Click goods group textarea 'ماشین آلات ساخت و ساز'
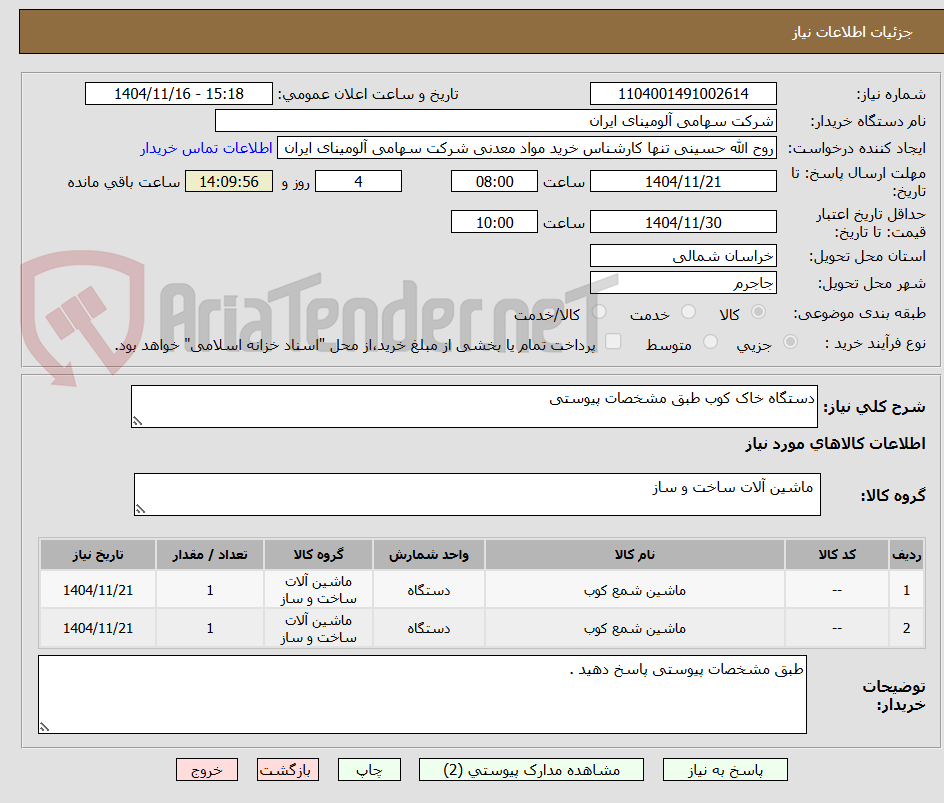944x803 pixels. pos(477,494)
